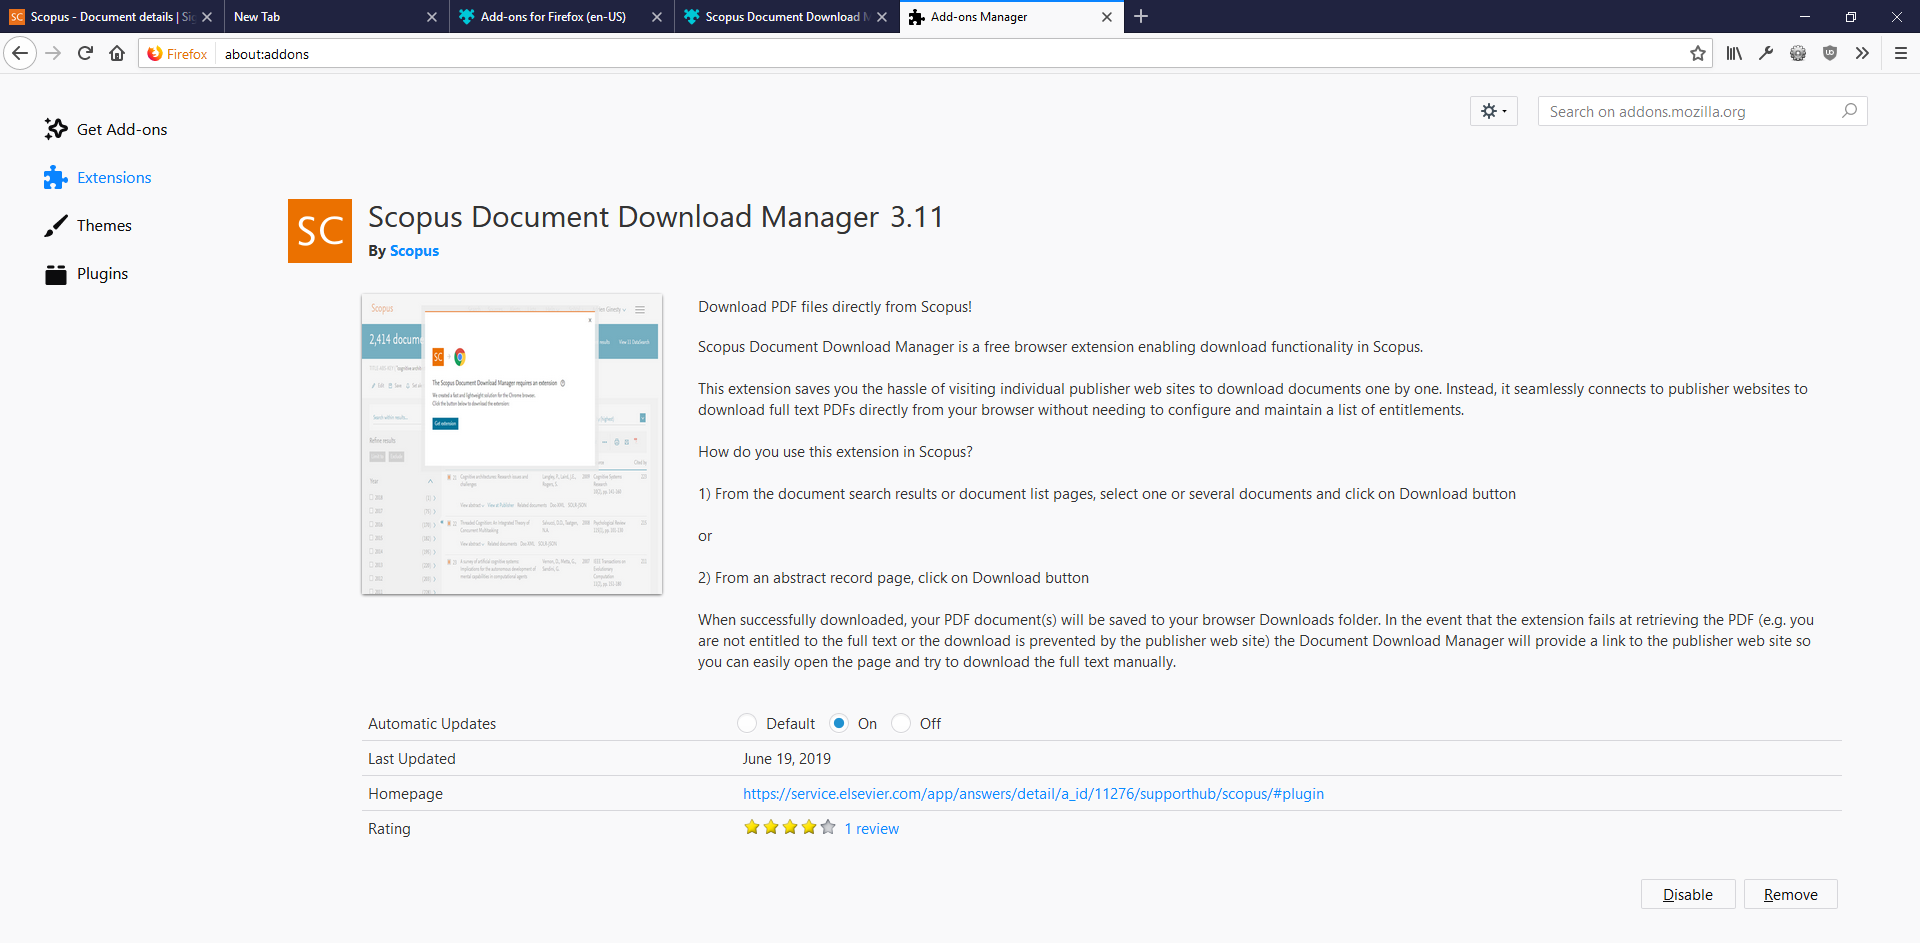Reload the current page
This screenshot has height=943, width=1920.
(x=86, y=54)
